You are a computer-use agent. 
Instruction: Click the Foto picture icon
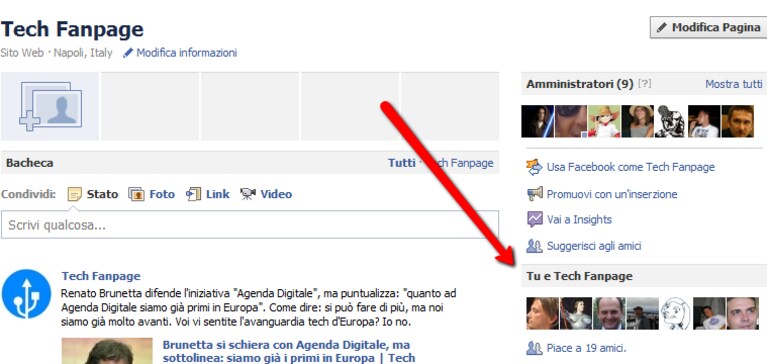tap(136, 195)
